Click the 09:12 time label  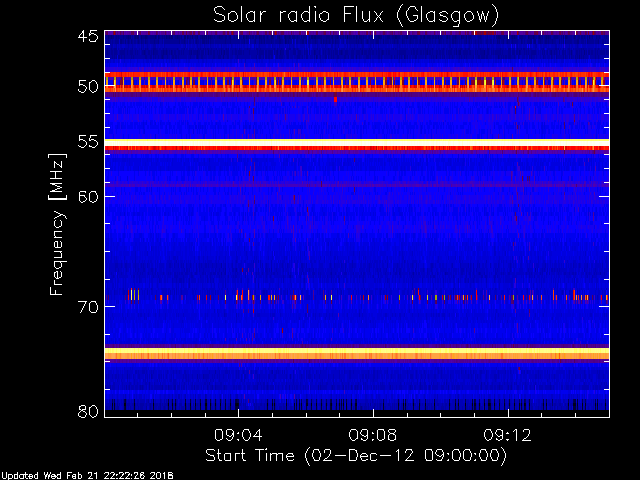(x=507, y=435)
